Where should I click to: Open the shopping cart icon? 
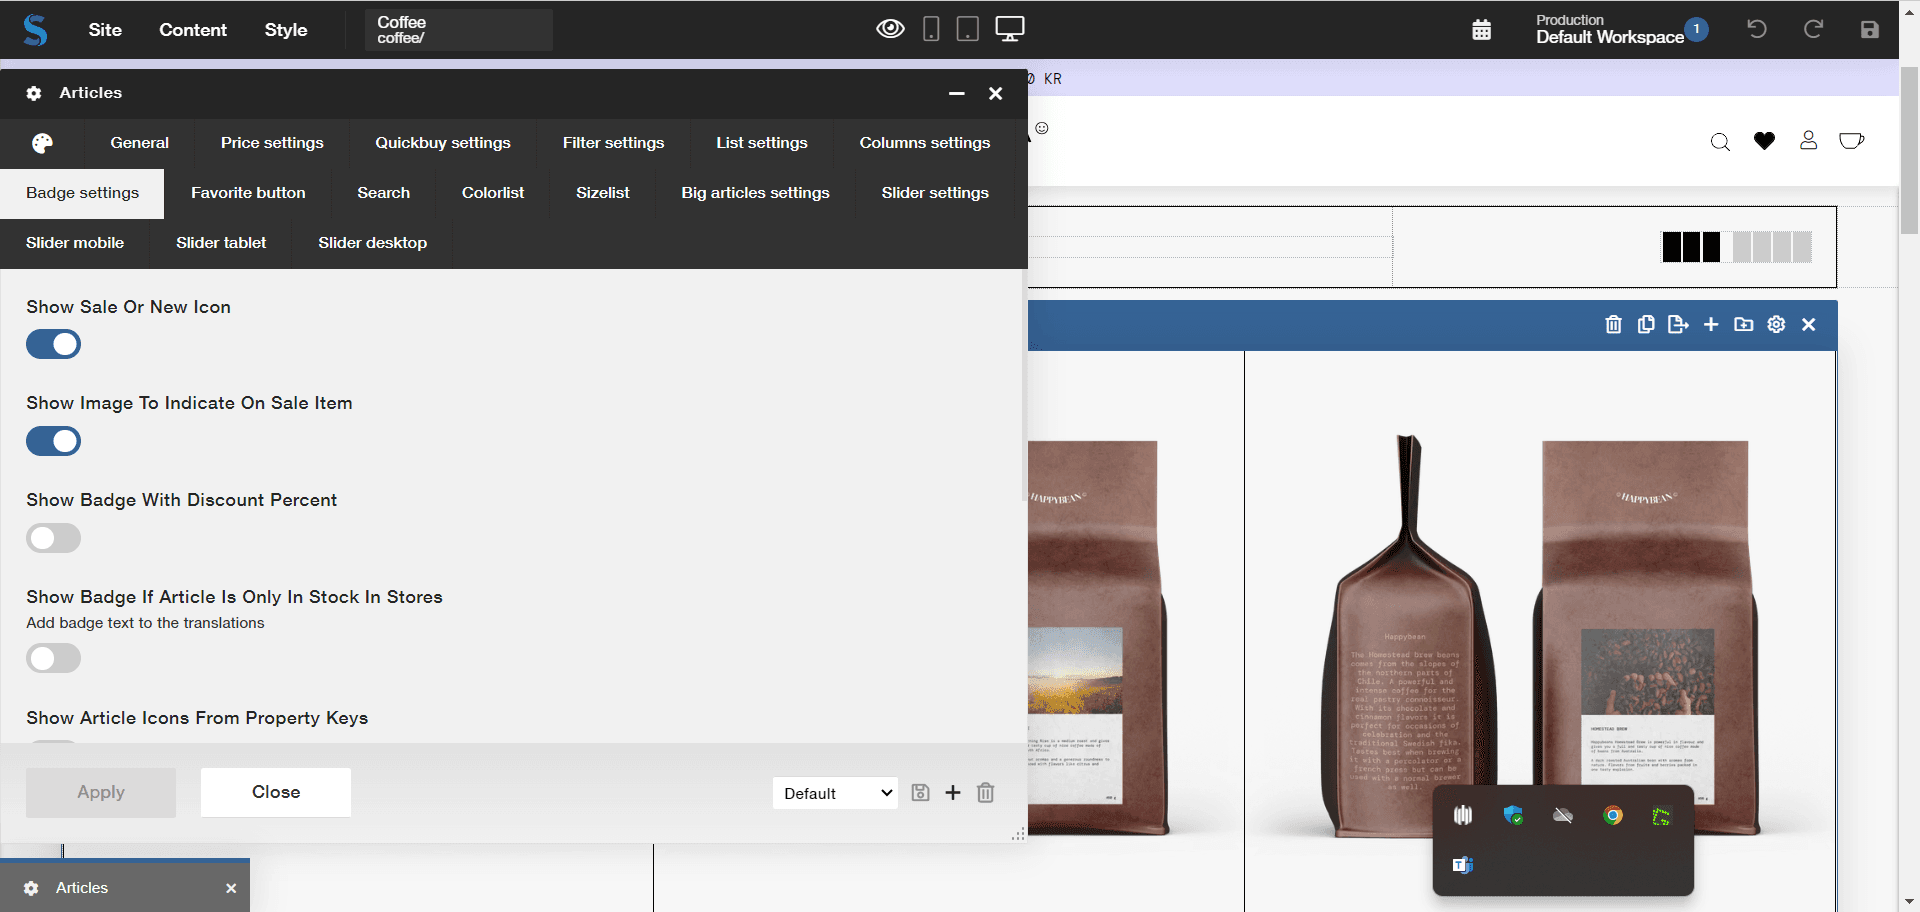point(1851,141)
